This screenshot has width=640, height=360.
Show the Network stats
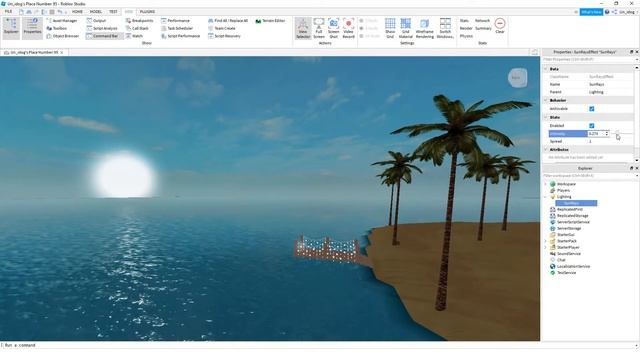tap(482, 20)
